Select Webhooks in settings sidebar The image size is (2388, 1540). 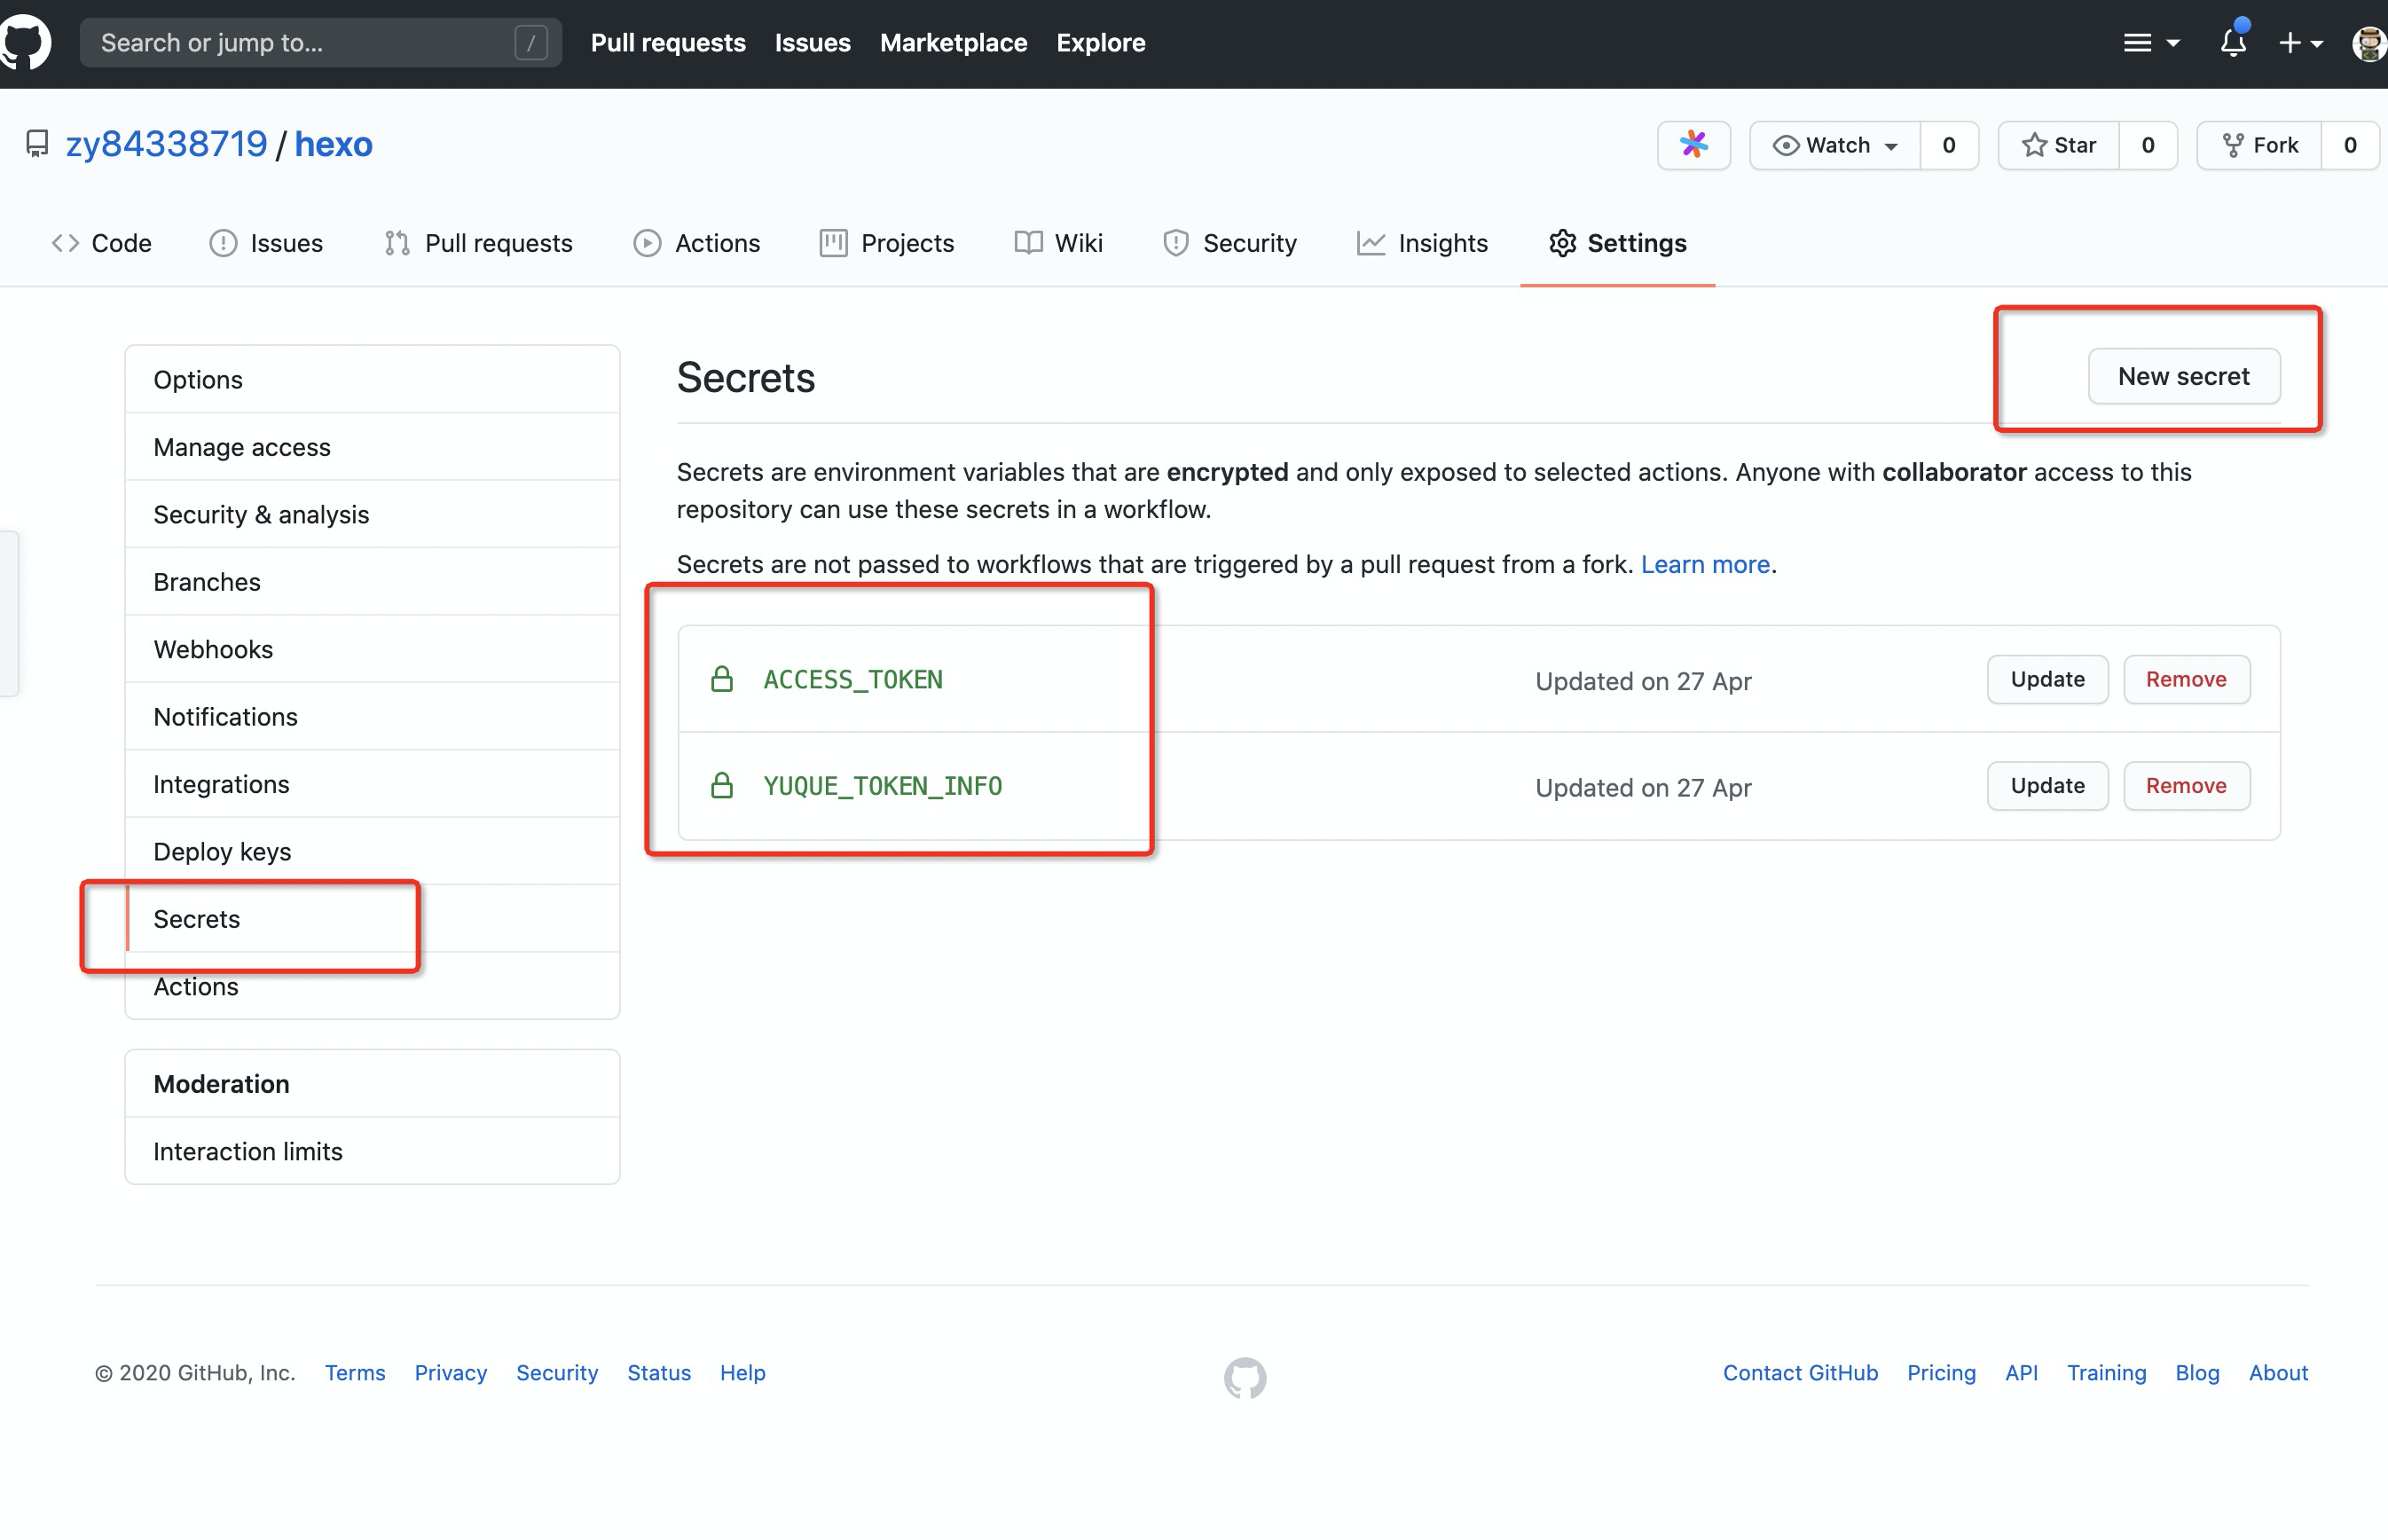(213, 649)
